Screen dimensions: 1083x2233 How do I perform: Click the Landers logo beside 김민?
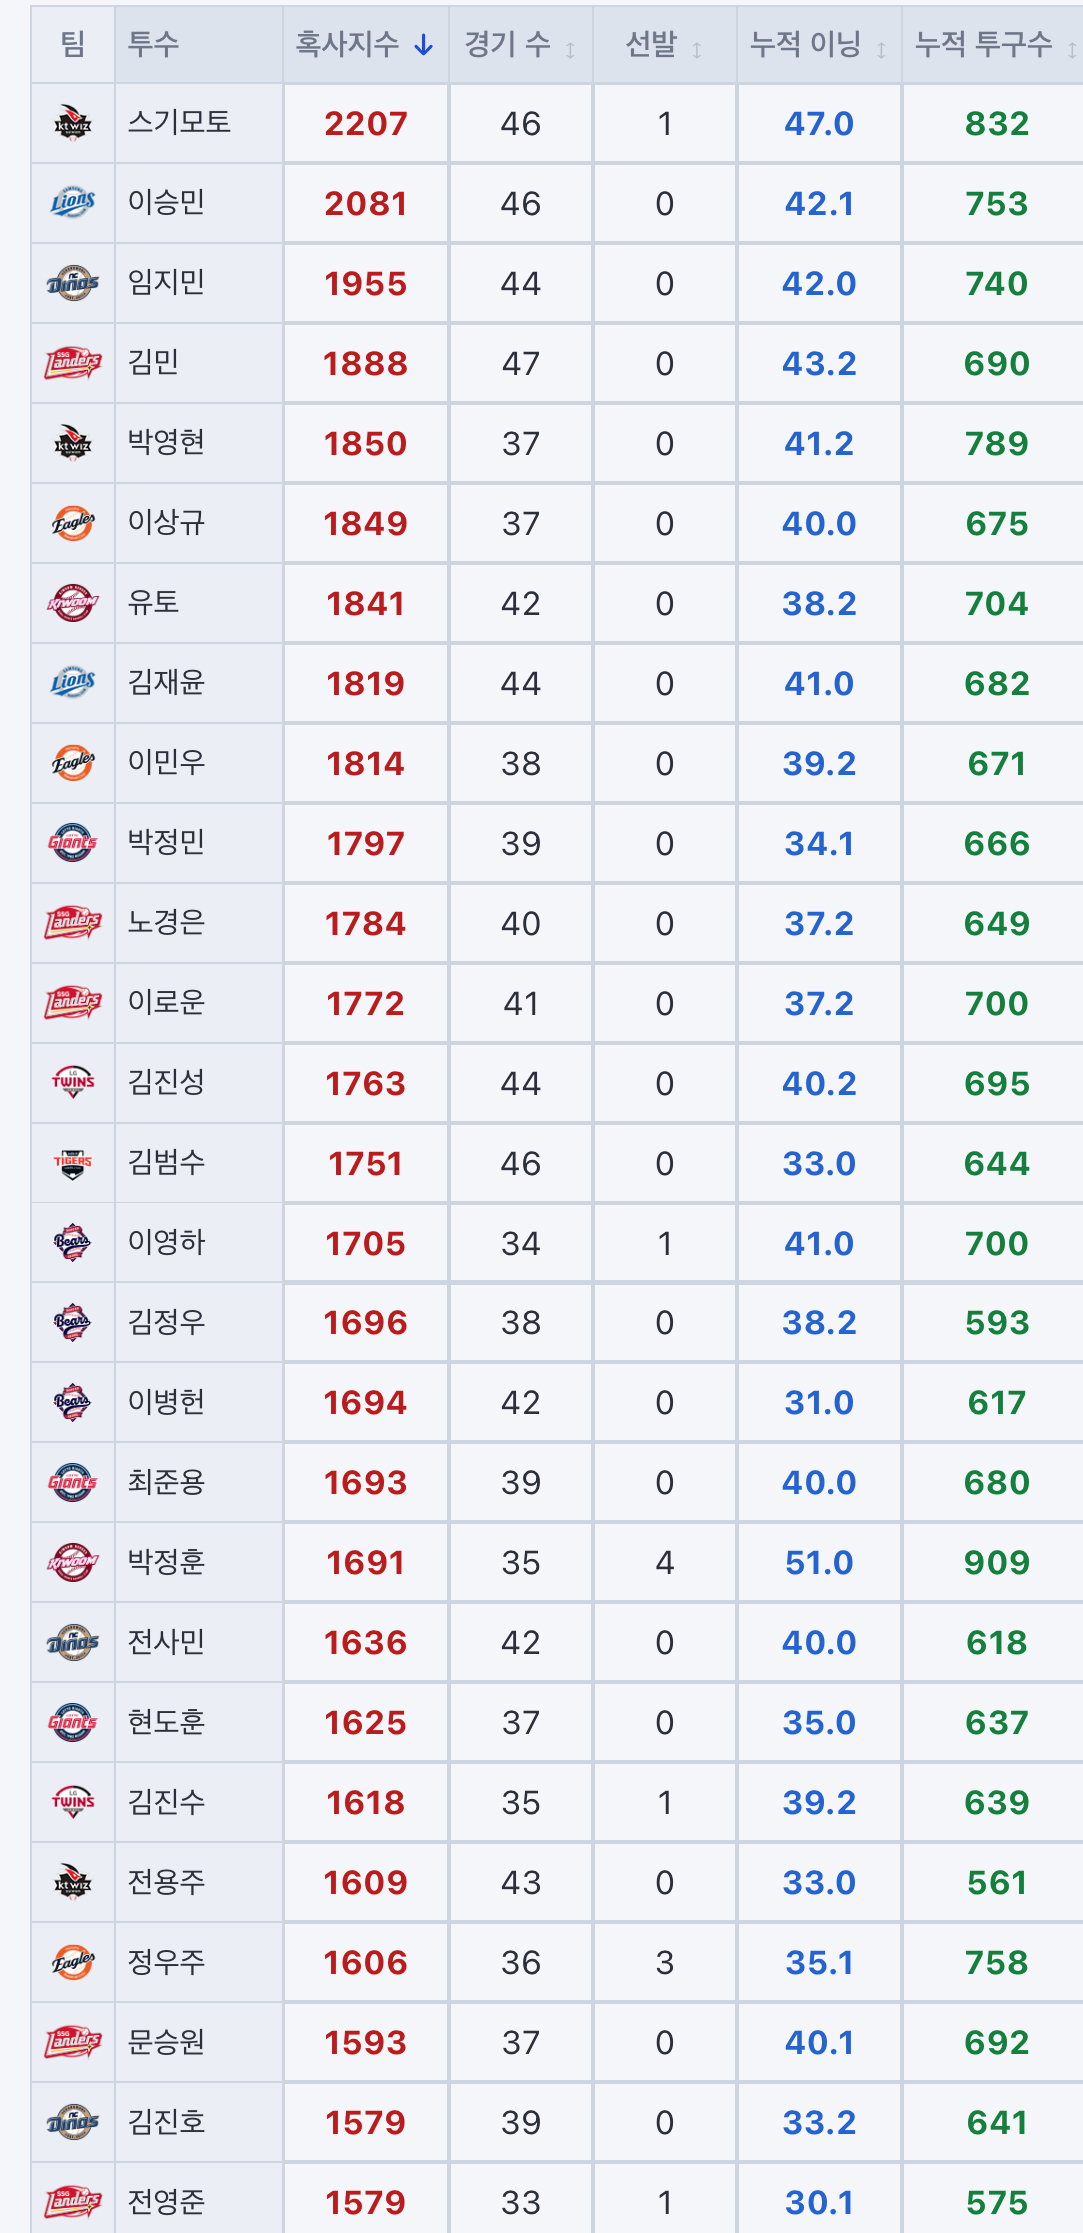73,363
